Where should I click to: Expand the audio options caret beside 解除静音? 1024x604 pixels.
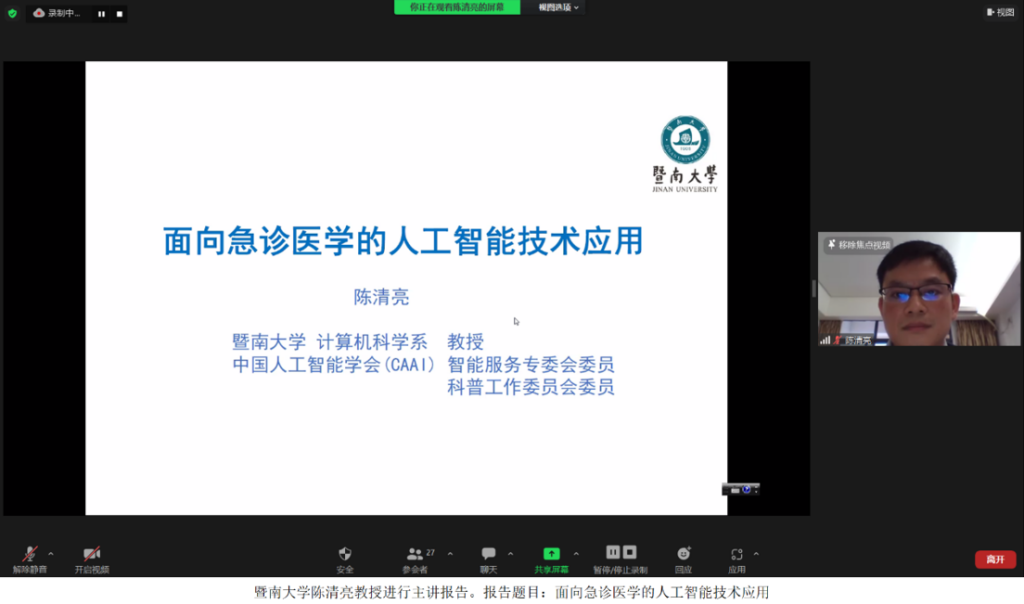click(51, 554)
